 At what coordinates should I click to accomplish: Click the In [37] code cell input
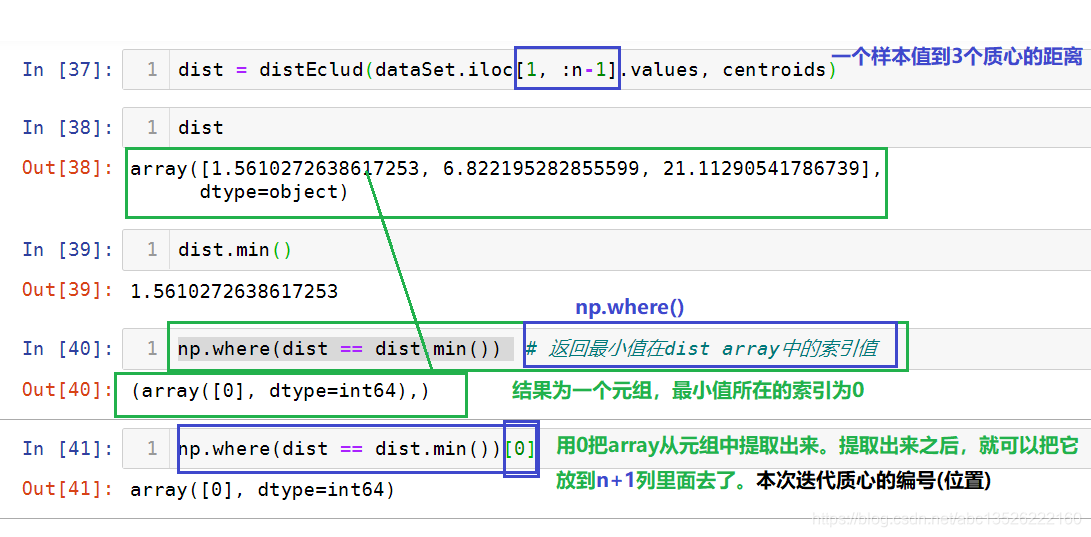pos(606,70)
